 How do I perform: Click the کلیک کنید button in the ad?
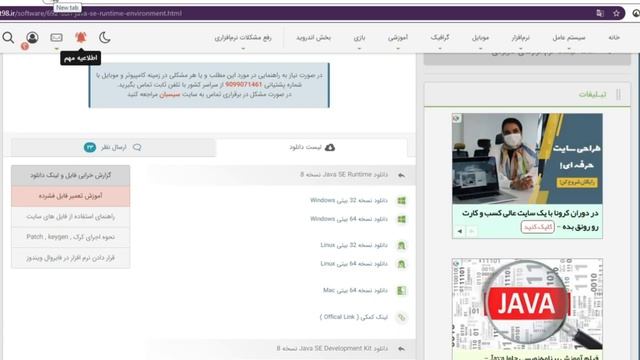[x=538, y=227]
